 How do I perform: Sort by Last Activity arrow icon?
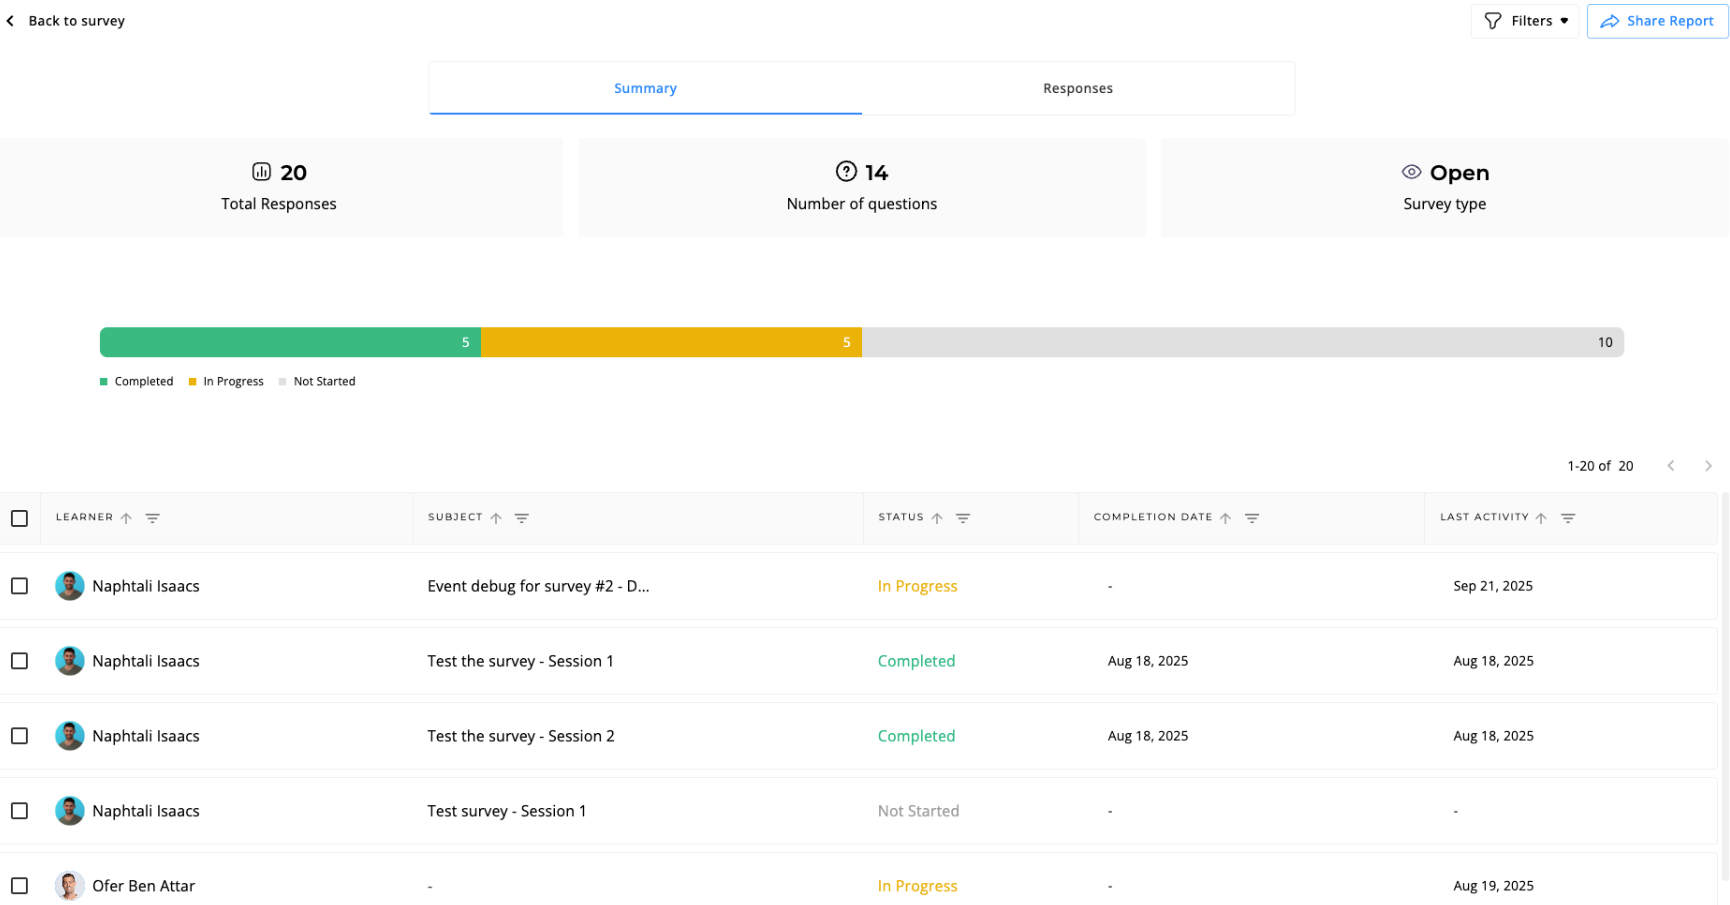point(1541,518)
